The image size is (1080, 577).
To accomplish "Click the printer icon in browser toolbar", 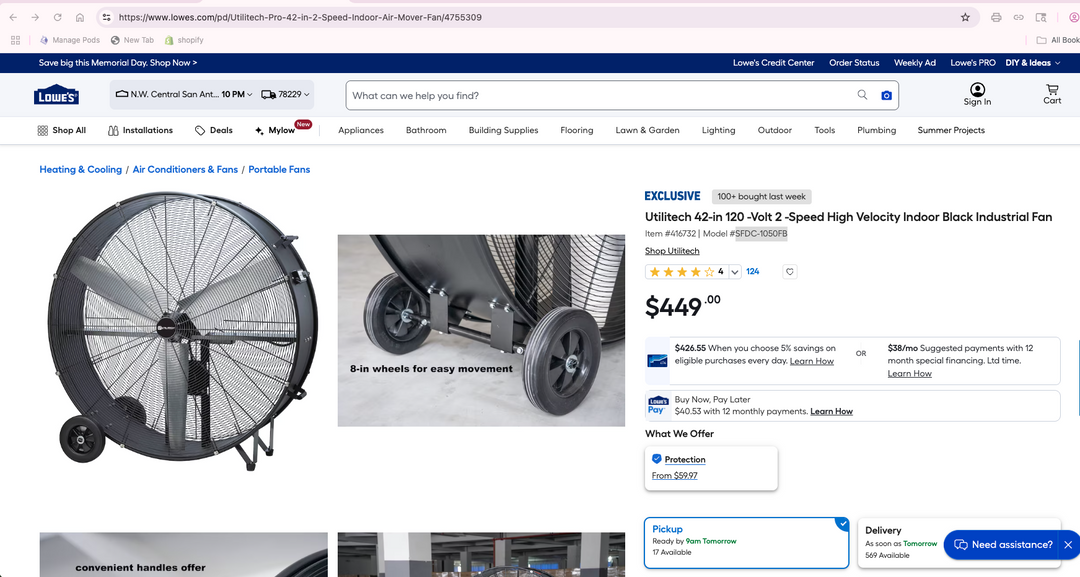I will (996, 17).
